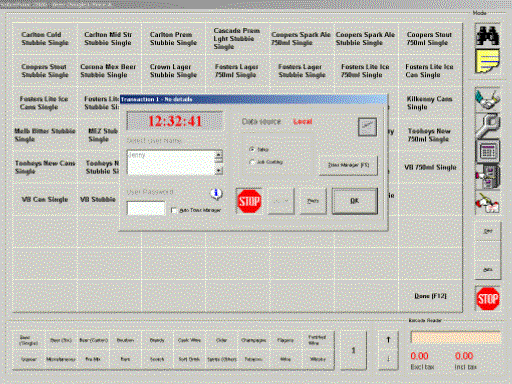Click the calculator icon in sidebar
The image size is (512, 384).
488,152
